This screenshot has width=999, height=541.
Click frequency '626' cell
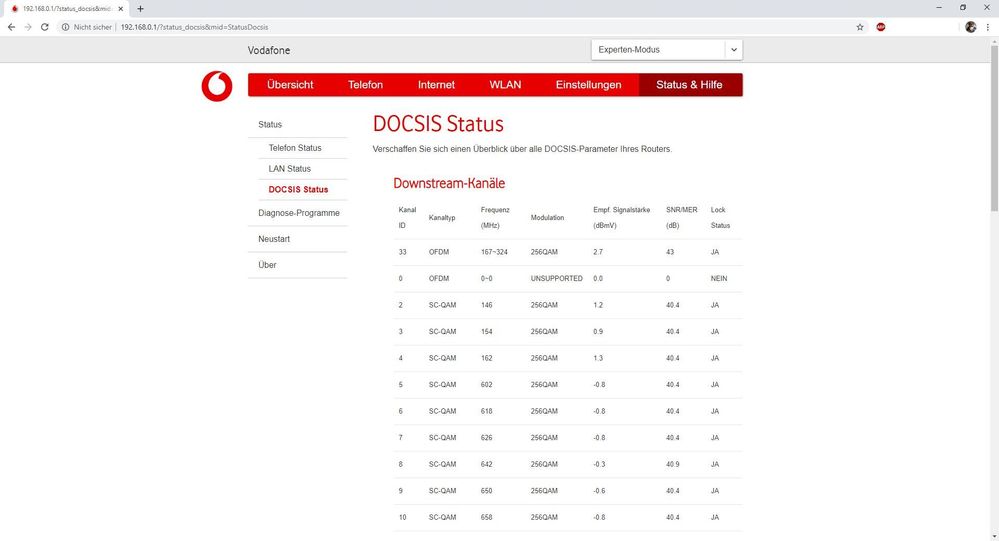pyautogui.click(x=487, y=438)
